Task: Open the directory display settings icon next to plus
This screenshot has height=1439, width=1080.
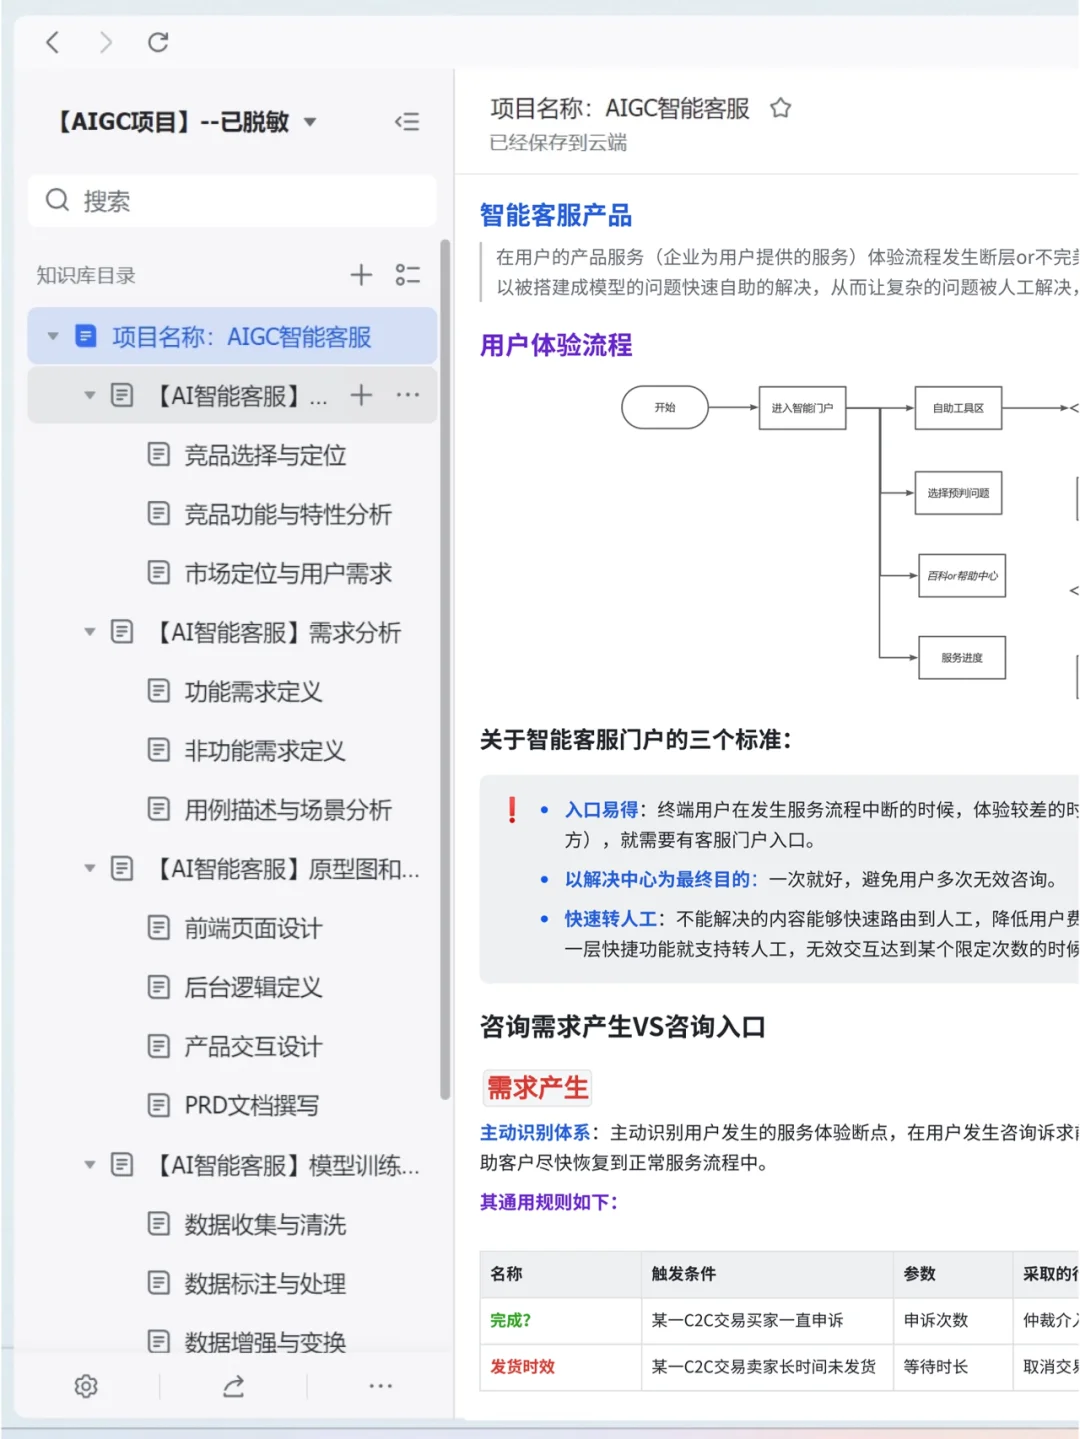Action: pyautogui.click(x=408, y=275)
